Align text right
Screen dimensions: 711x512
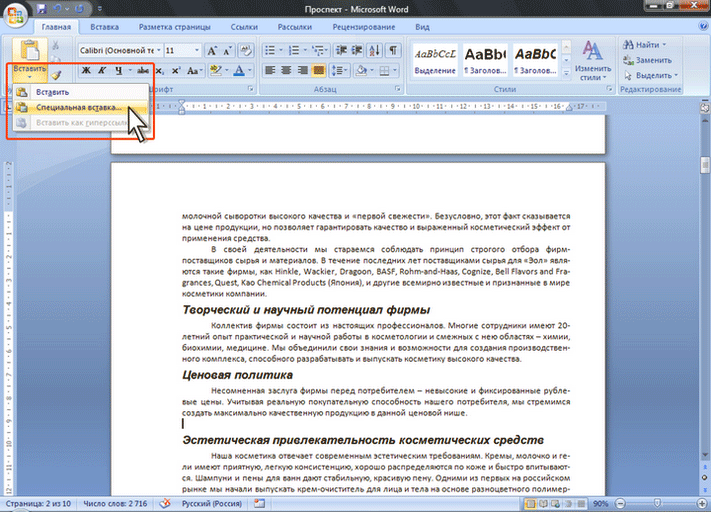(302, 70)
